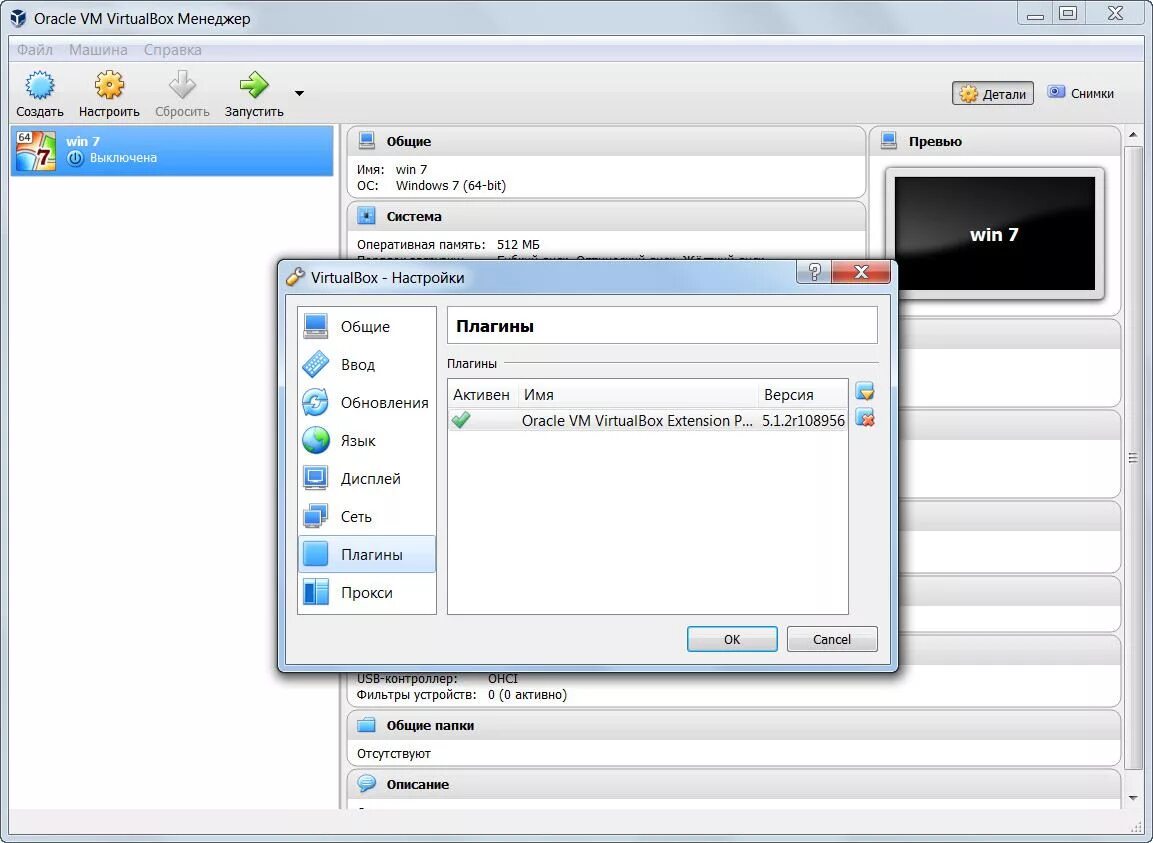The image size is (1153, 843).
Task: Close the VirtualBox settings dialog
Action: [x=860, y=272]
